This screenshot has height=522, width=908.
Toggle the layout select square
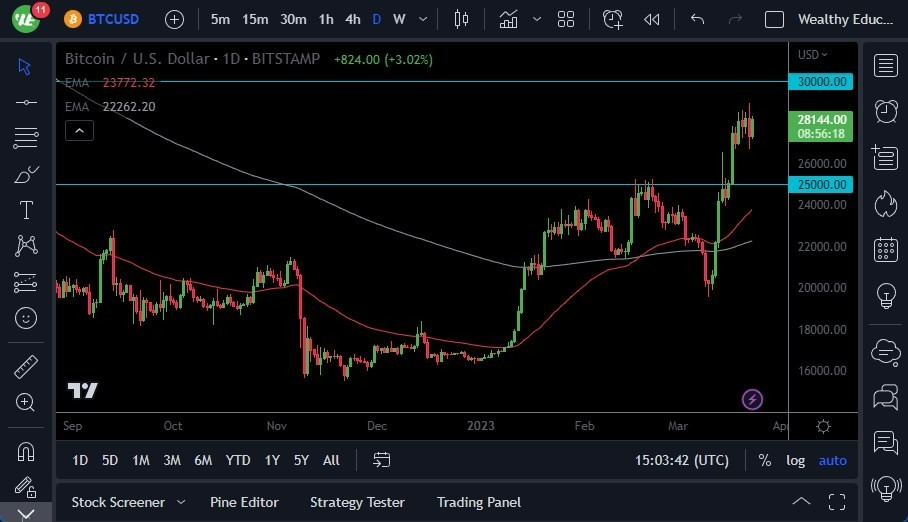(x=774, y=20)
